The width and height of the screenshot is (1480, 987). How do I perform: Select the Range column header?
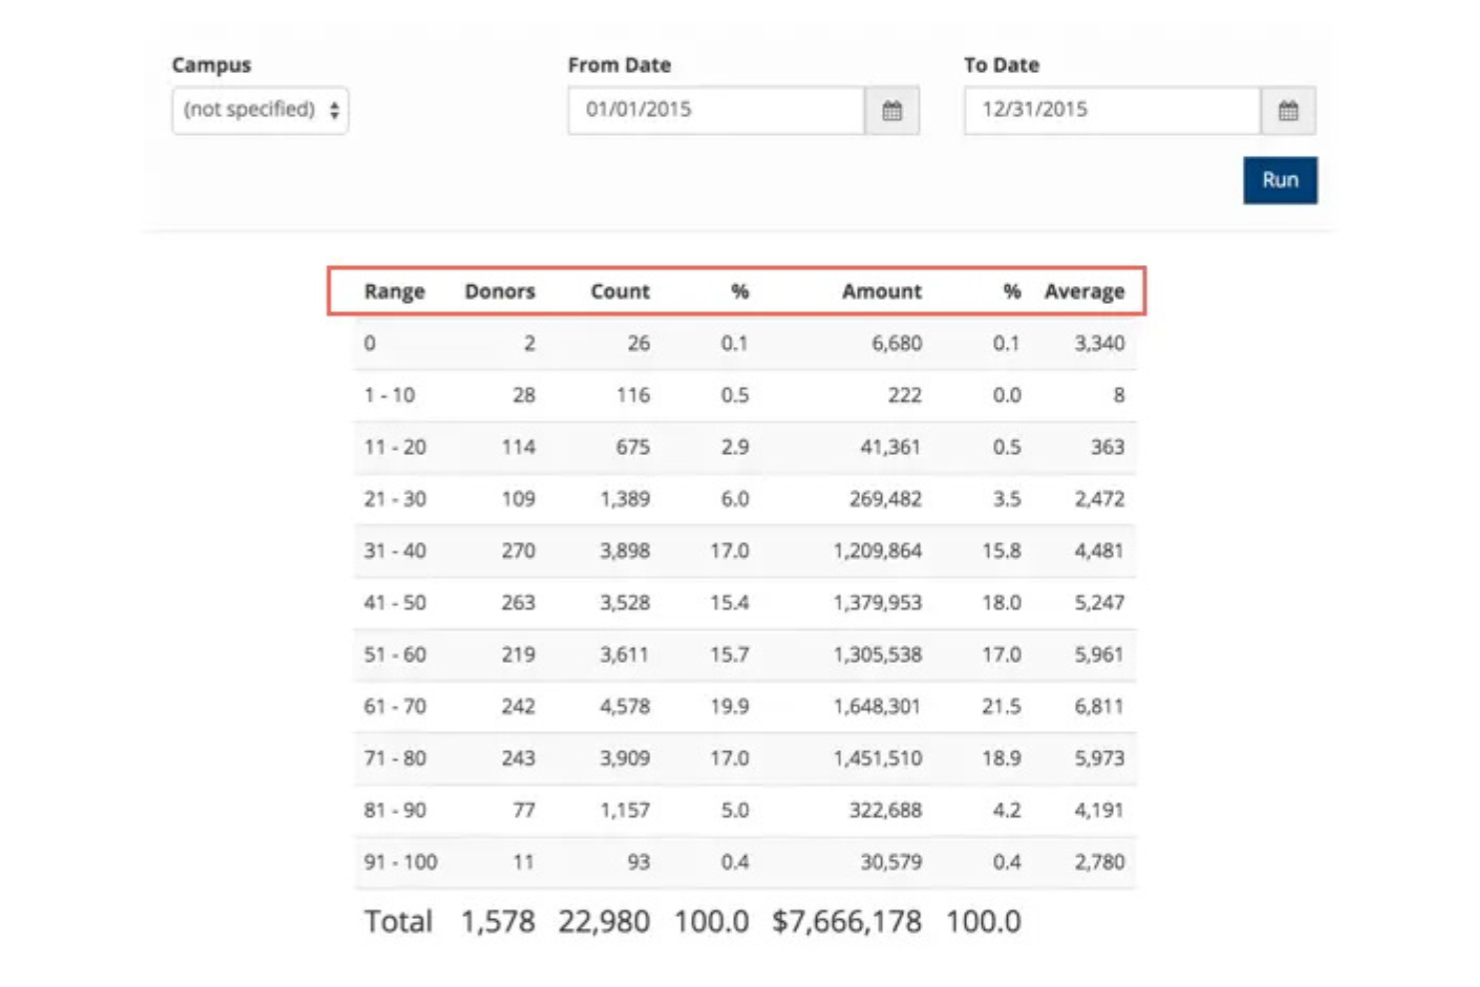(396, 291)
